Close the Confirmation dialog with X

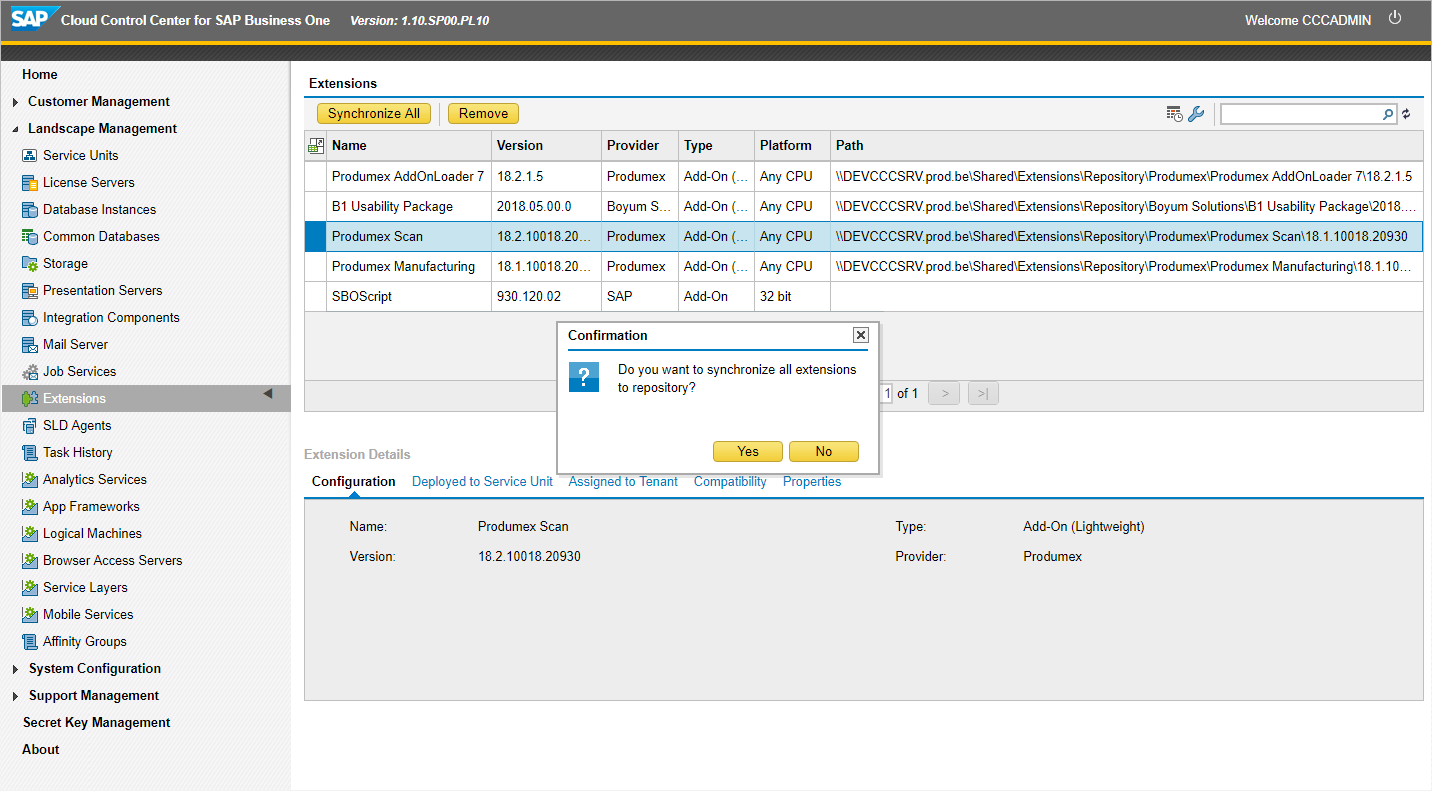(860, 336)
